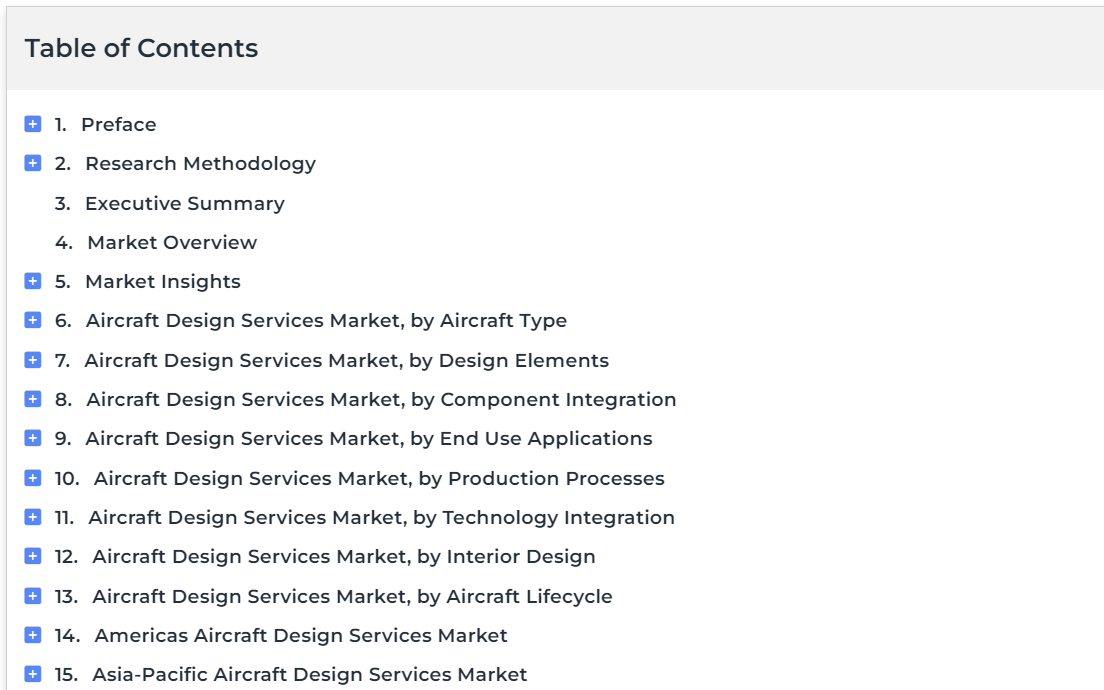Click plus icon beside by Interior Design
This screenshot has width=1104, height=690.
point(33,556)
